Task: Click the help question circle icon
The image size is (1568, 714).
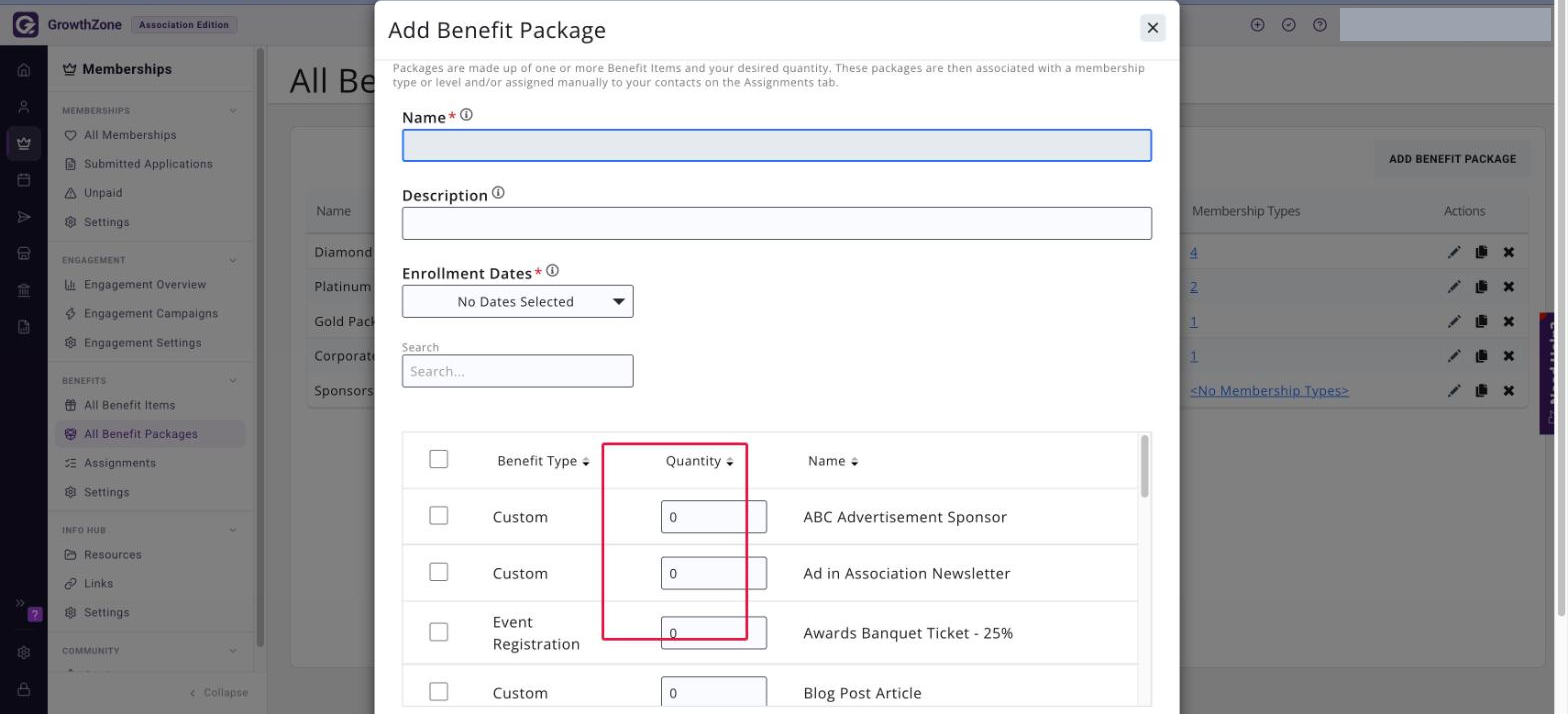Action: point(1320,25)
